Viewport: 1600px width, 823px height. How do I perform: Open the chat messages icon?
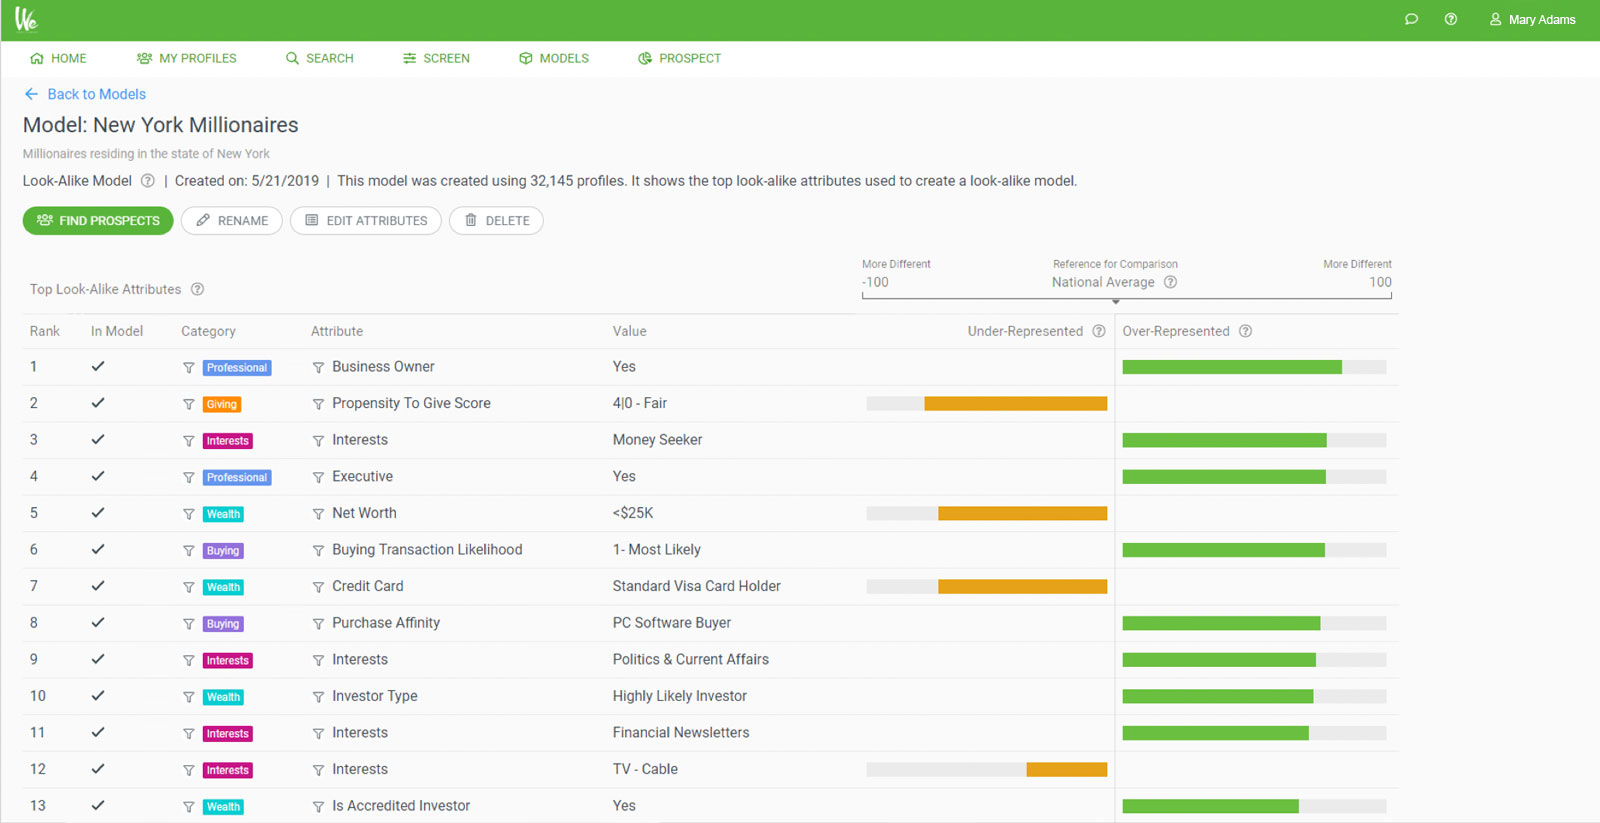(1411, 19)
